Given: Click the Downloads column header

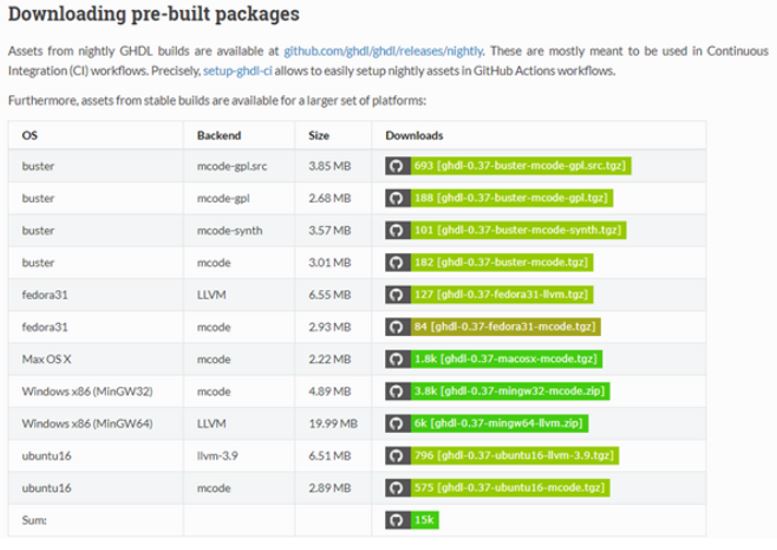Looking at the screenshot, I should (x=414, y=134).
